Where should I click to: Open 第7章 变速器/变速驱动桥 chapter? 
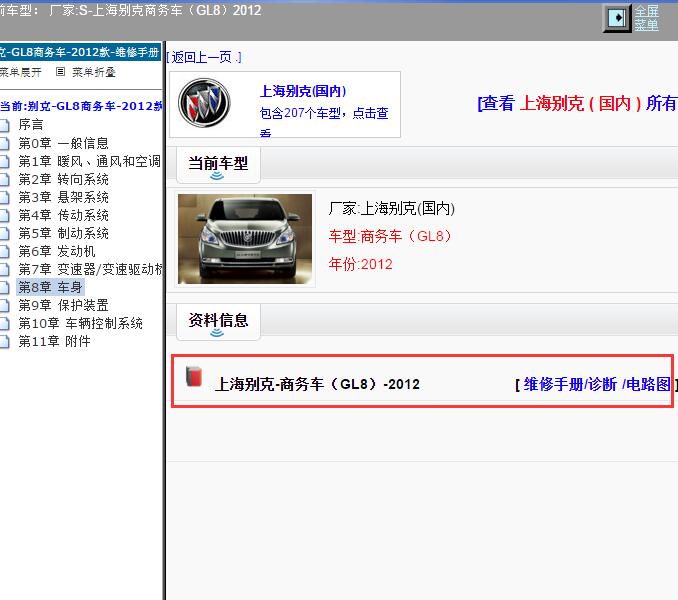point(90,269)
